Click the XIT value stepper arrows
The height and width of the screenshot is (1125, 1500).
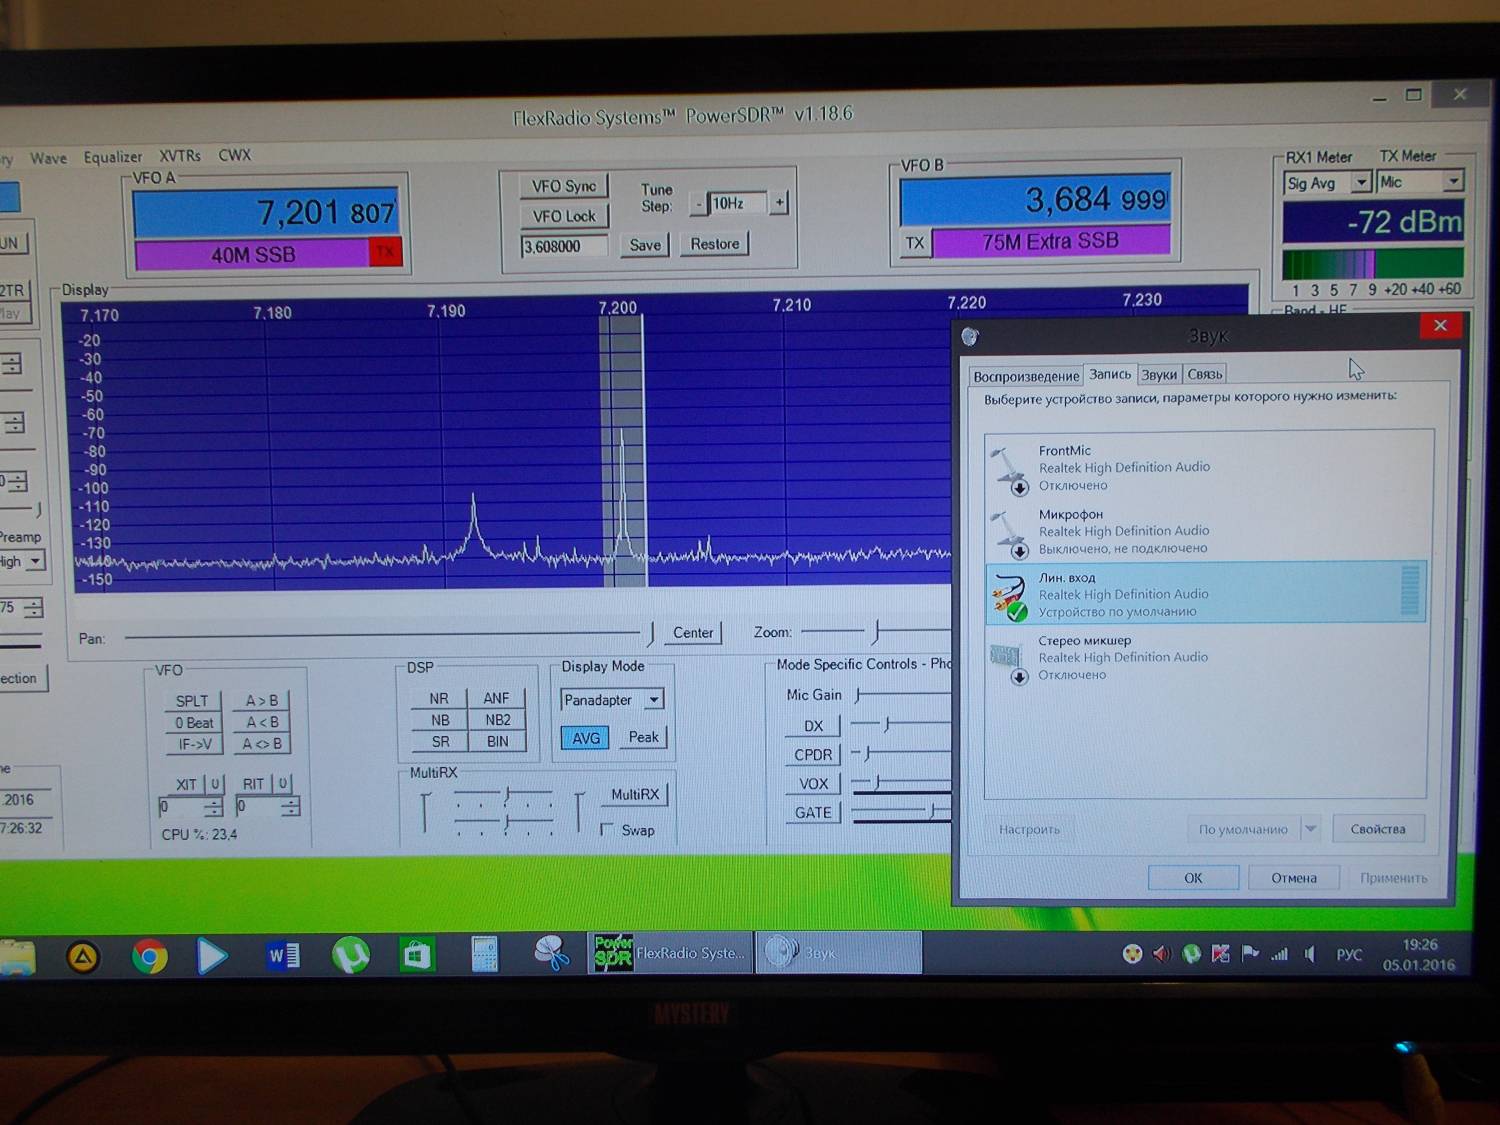(213, 807)
